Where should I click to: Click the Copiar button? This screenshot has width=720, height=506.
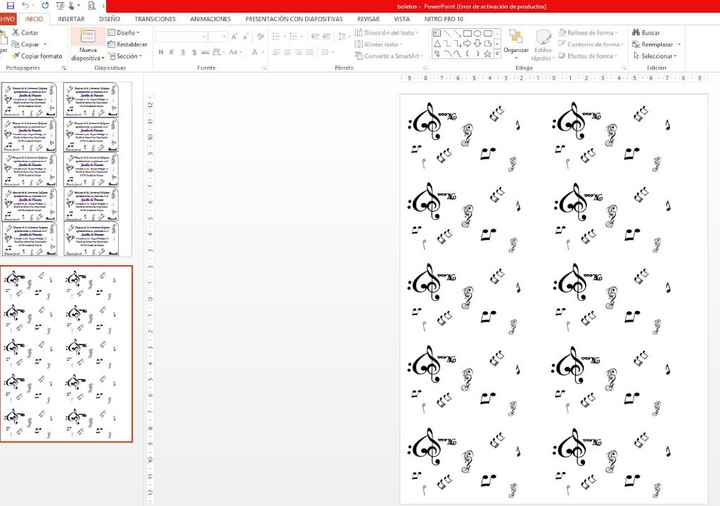pos(27,45)
